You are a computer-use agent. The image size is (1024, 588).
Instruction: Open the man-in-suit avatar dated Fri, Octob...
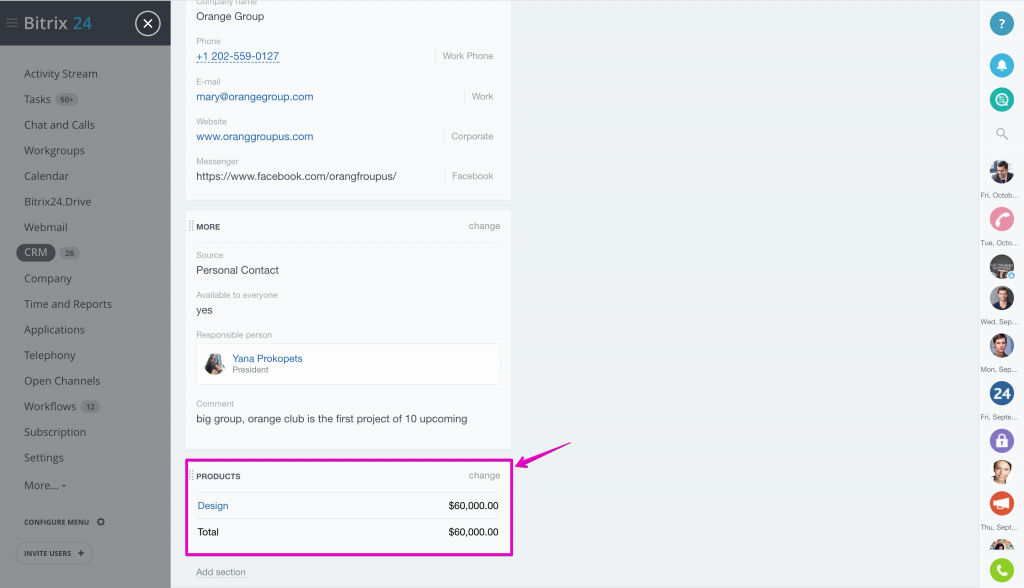[1001, 171]
